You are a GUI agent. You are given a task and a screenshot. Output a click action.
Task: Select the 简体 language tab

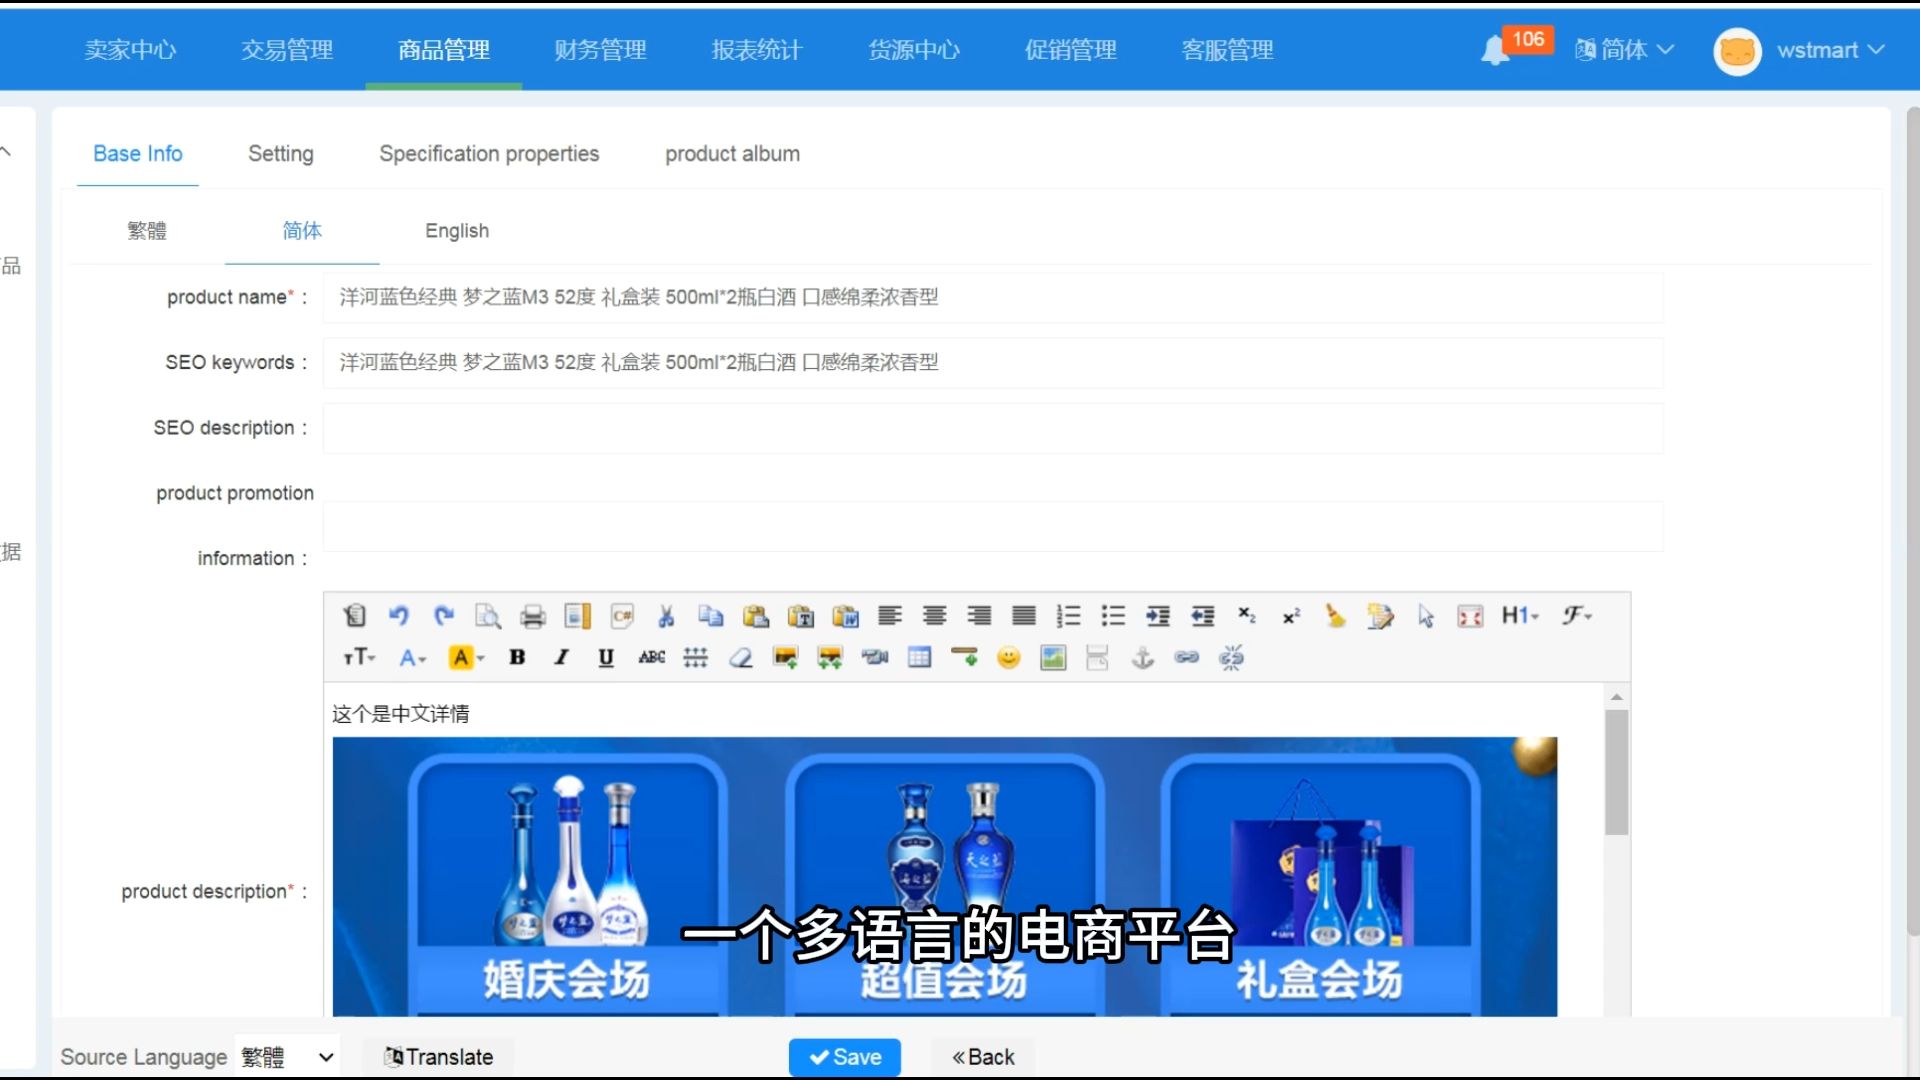tap(302, 231)
